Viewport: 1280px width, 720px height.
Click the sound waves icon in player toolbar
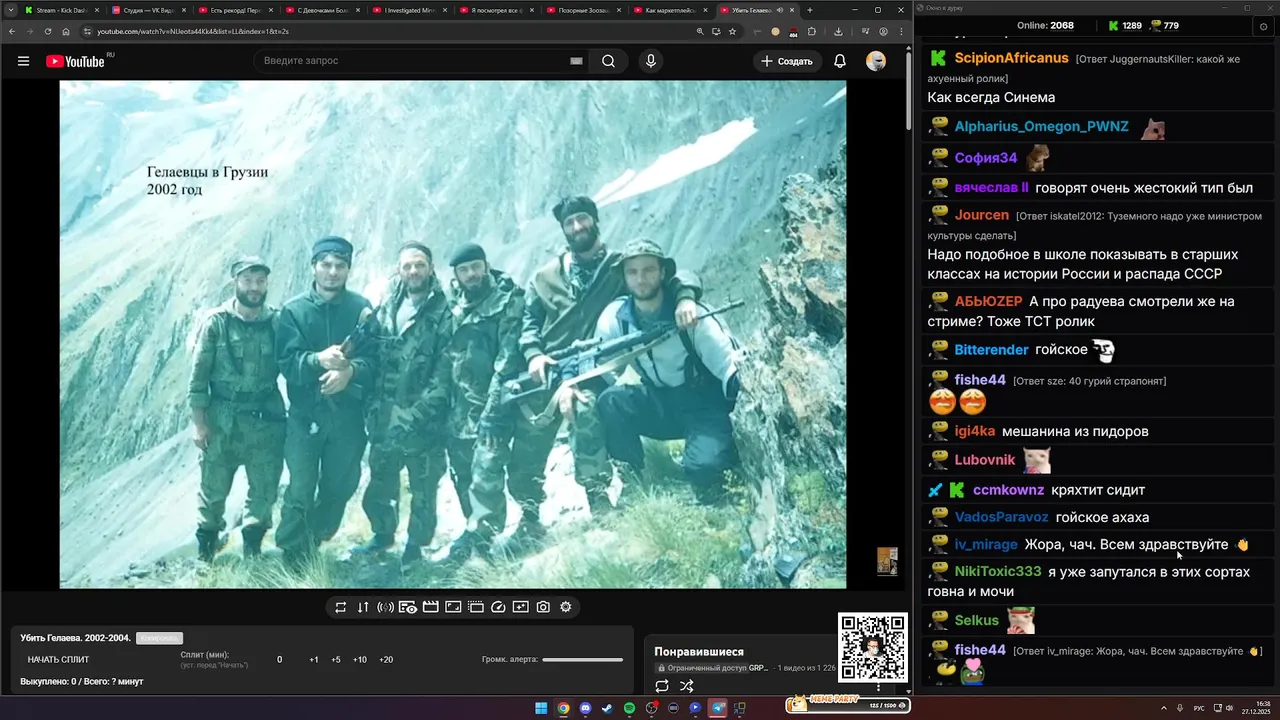click(385, 607)
